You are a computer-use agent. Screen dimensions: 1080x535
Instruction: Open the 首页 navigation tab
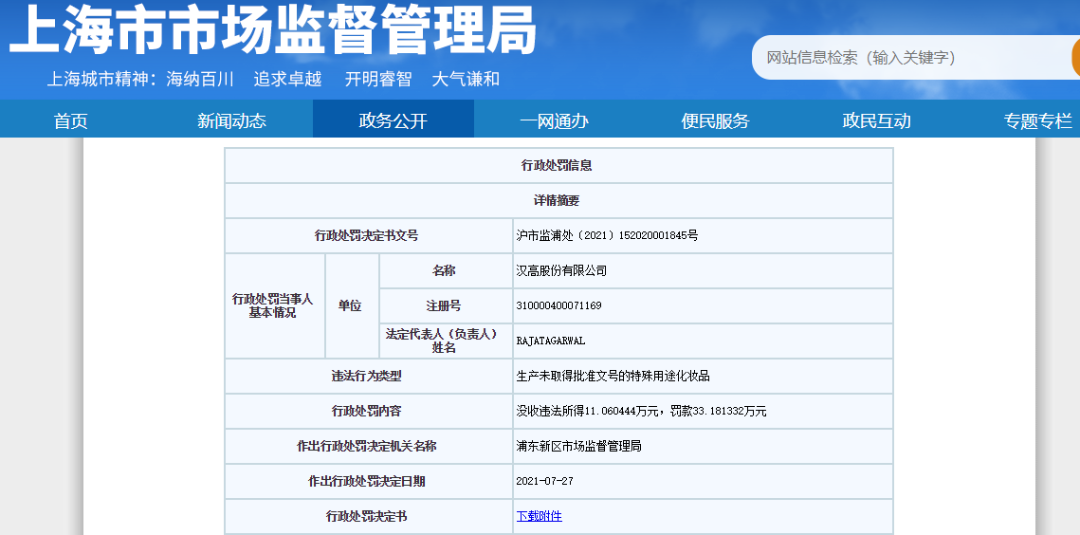click(71, 121)
